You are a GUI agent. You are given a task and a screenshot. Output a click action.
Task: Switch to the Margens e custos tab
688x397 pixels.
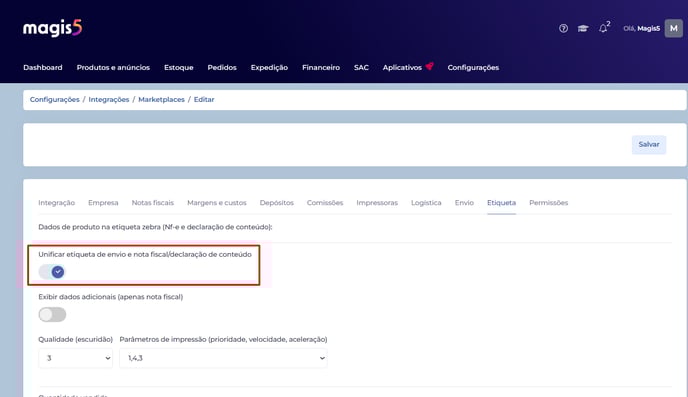click(217, 203)
